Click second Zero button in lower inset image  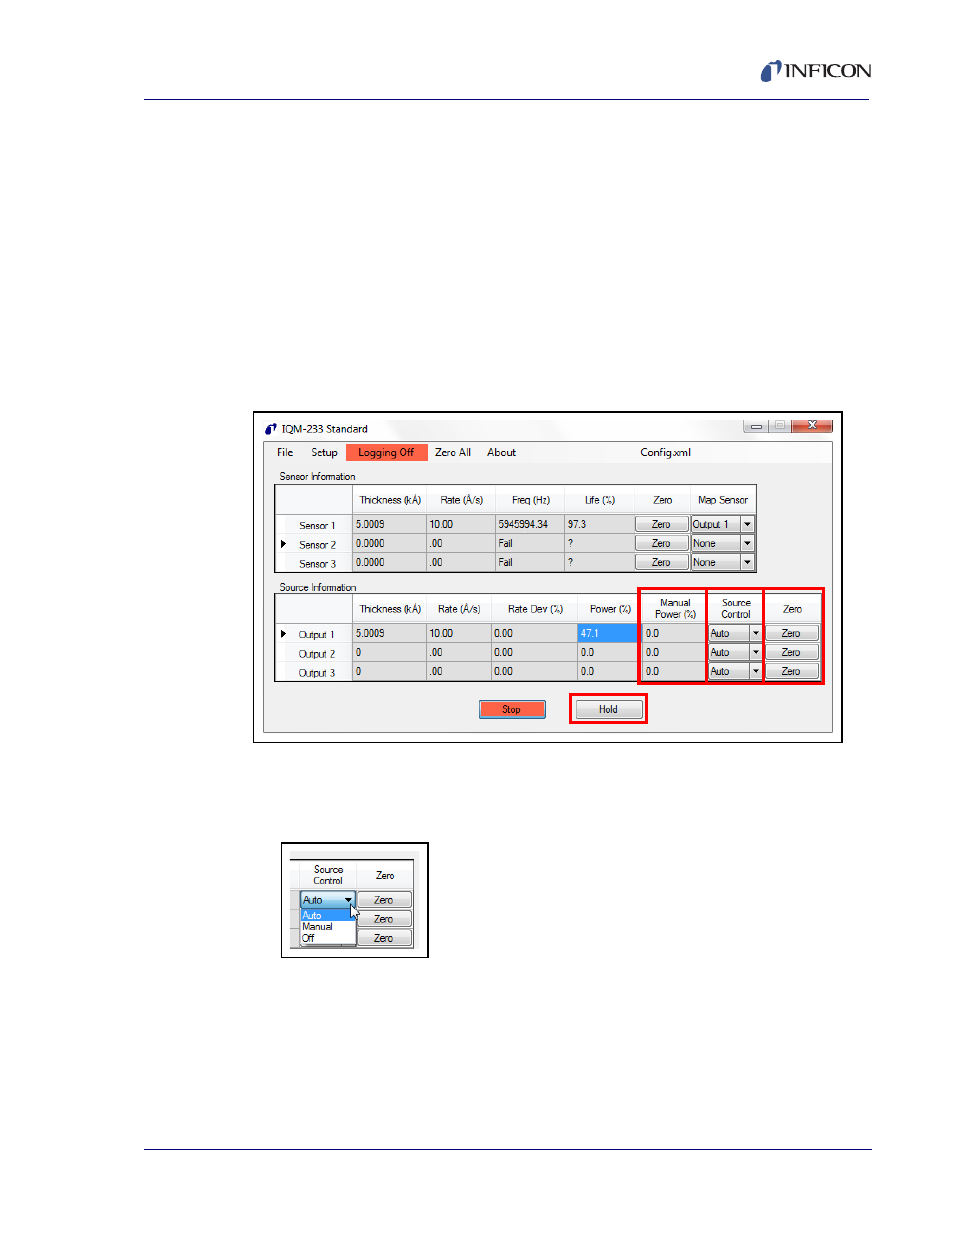(x=384, y=919)
